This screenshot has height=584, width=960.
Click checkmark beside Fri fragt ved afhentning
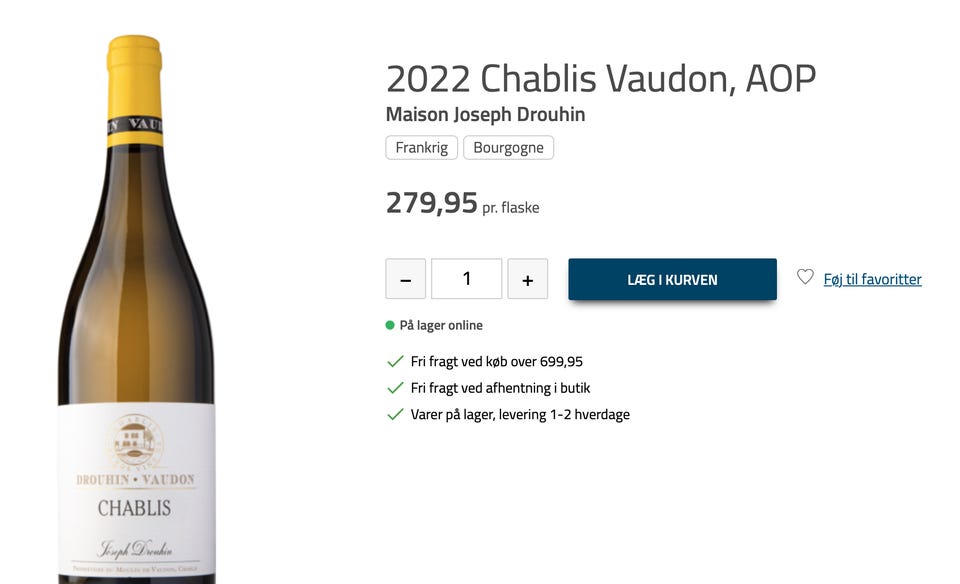click(395, 388)
